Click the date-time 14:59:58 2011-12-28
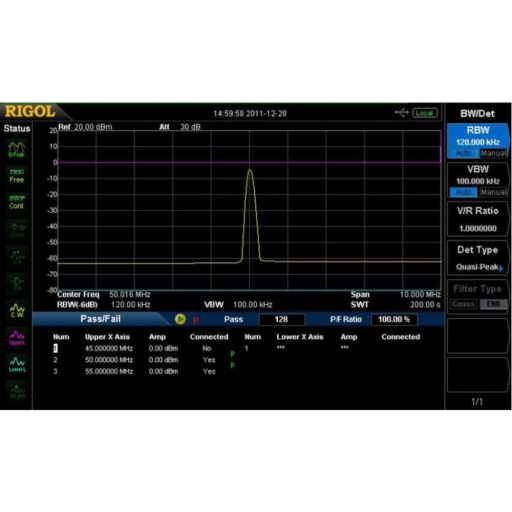The width and height of the screenshot is (512, 512). pyautogui.click(x=250, y=114)
